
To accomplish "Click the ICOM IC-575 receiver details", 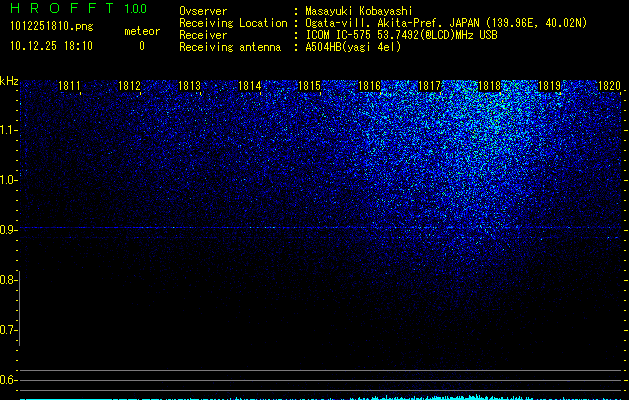I will point(401,35).
